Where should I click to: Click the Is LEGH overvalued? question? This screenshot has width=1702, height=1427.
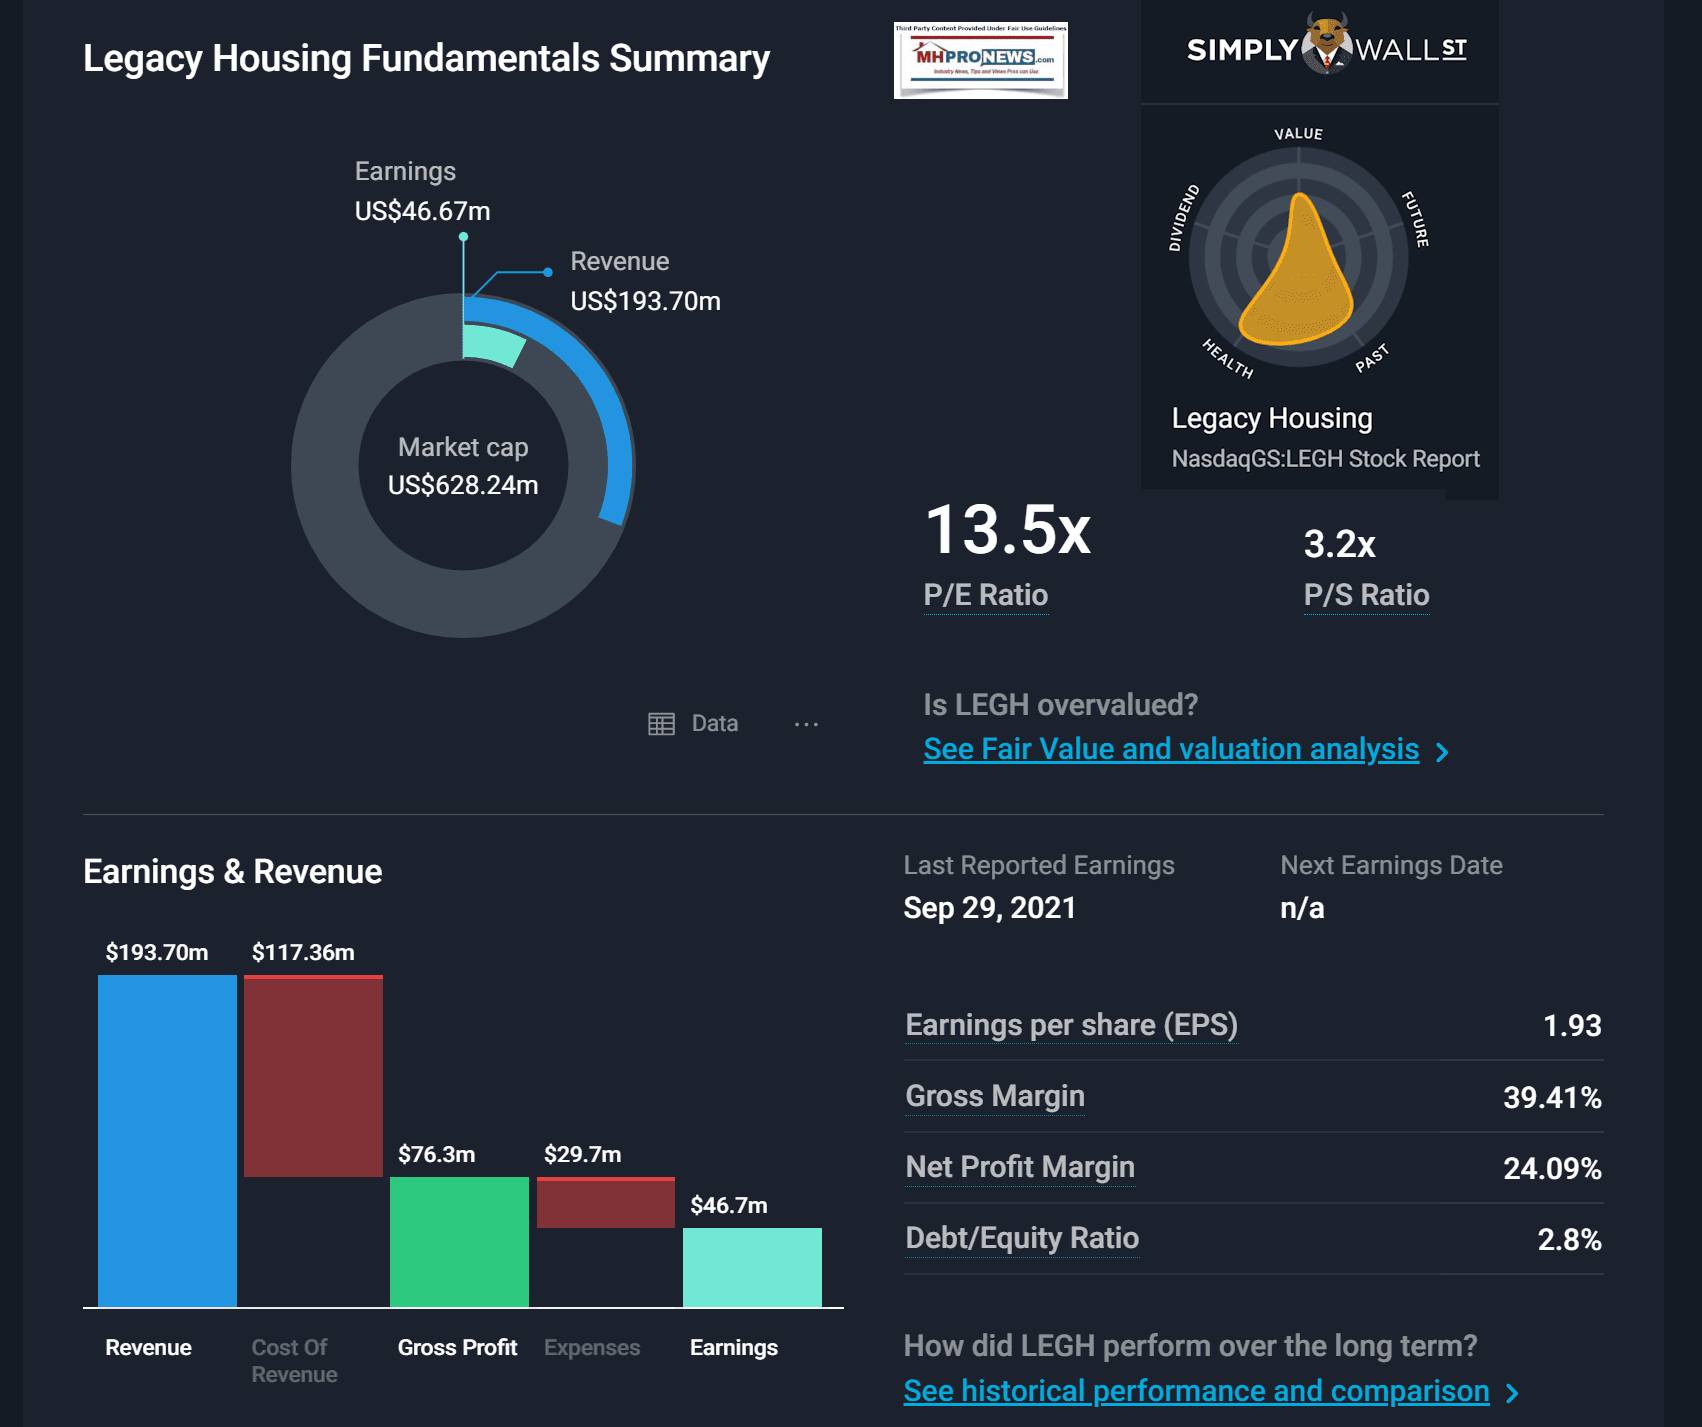pyautogui.click(x=1060, y=705)
